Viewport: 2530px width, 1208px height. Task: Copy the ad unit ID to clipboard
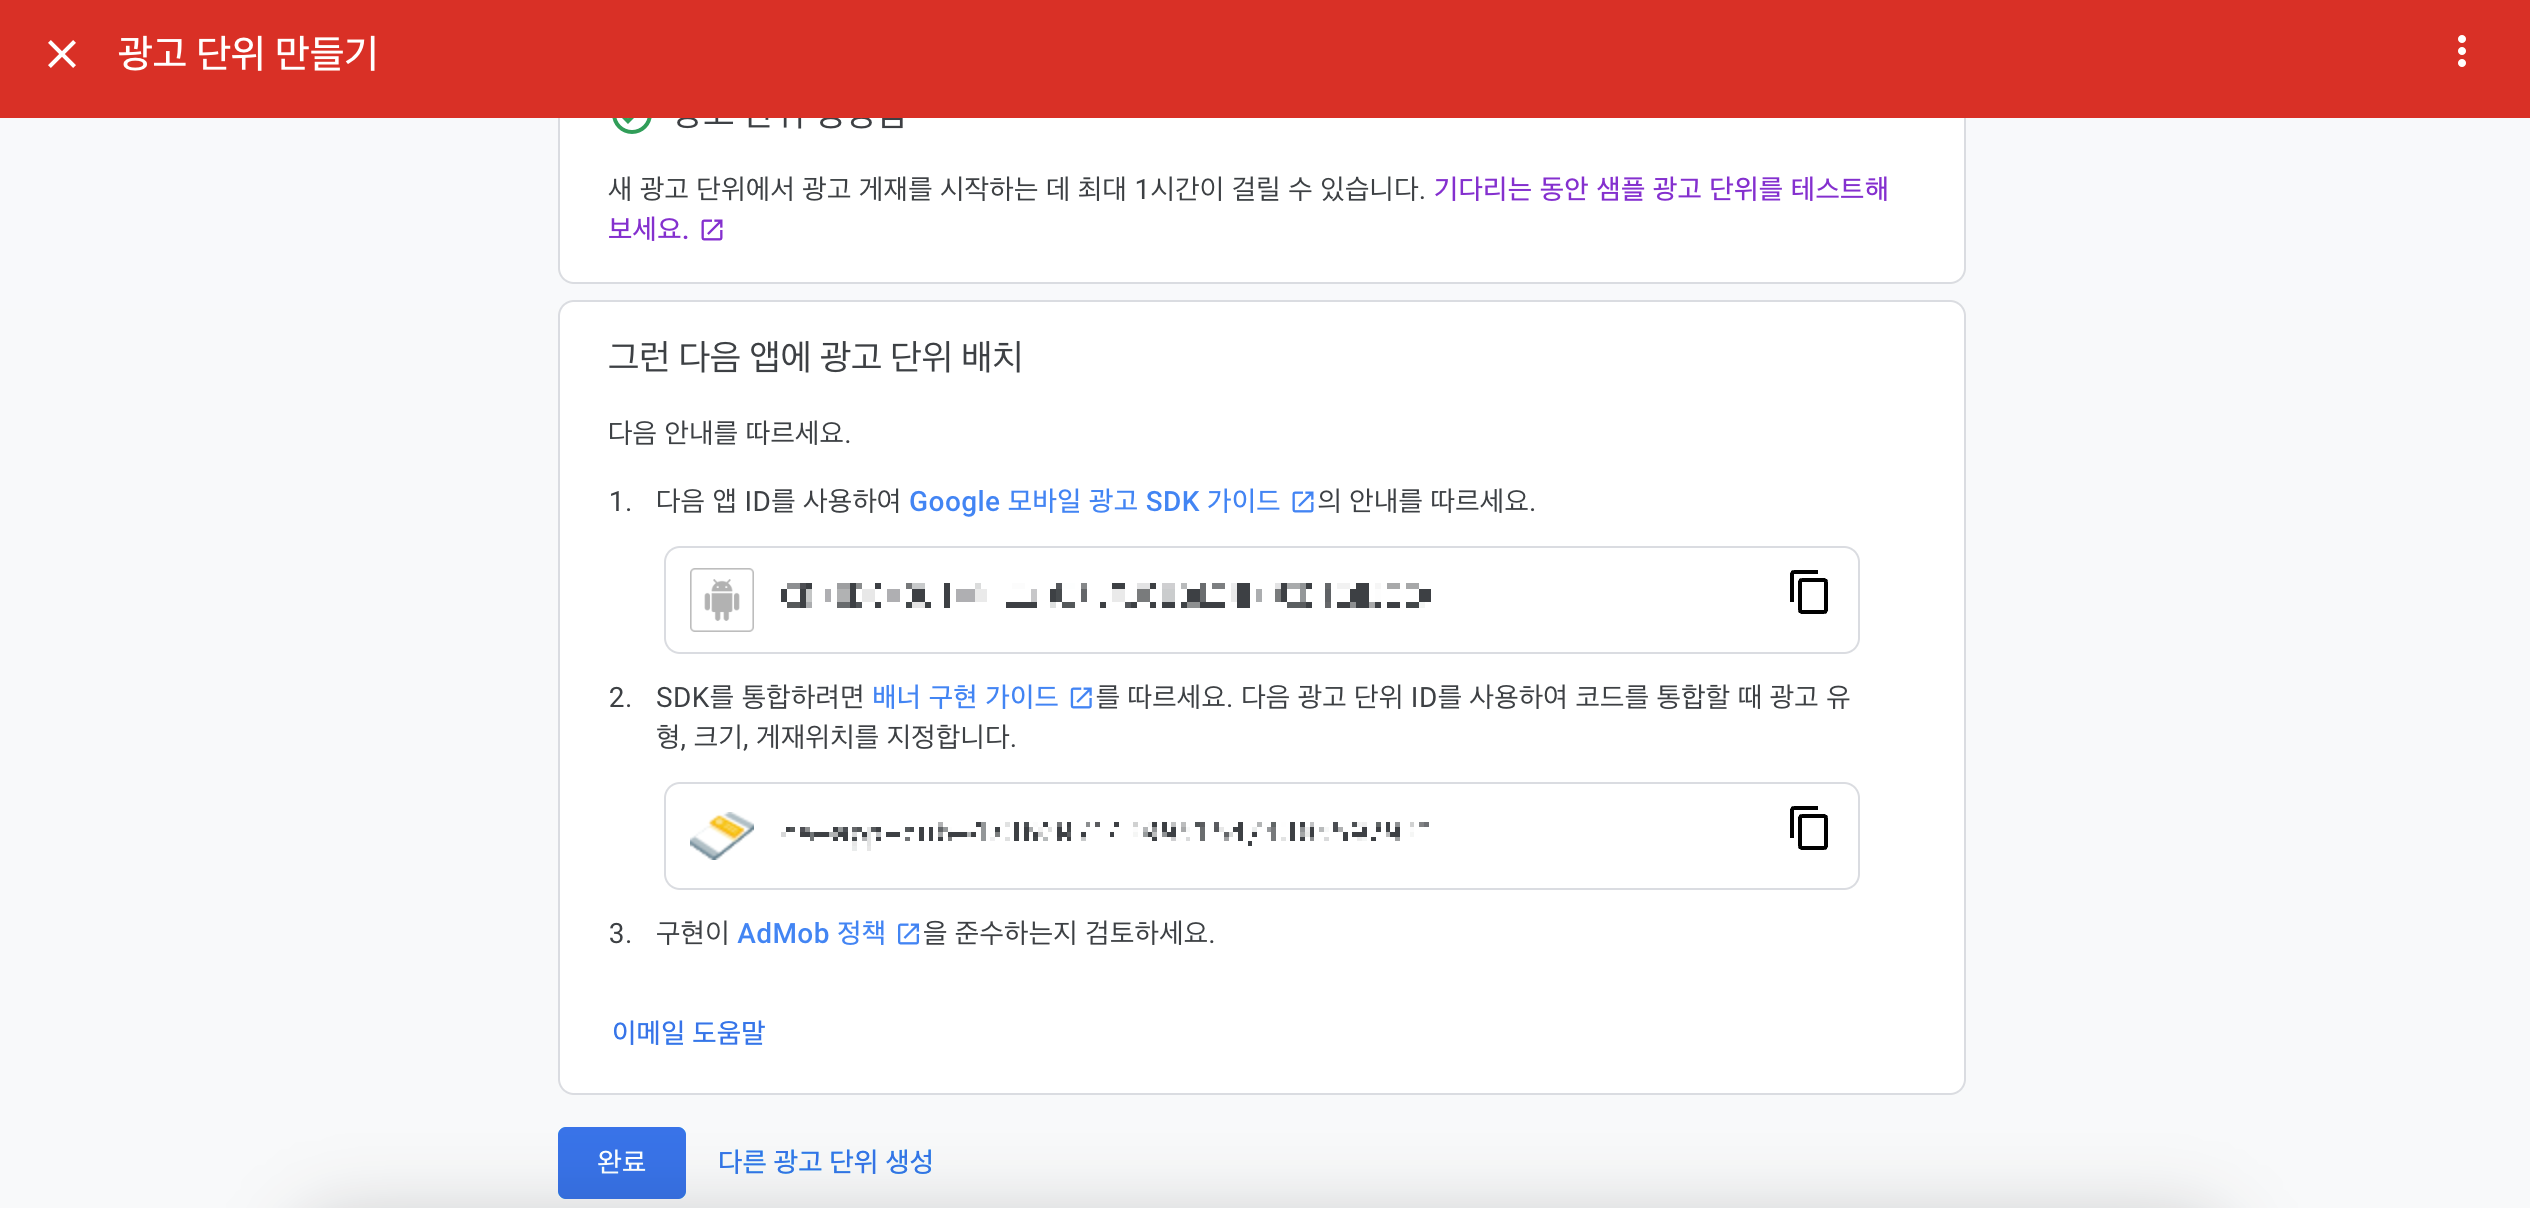pos(1808,829)
